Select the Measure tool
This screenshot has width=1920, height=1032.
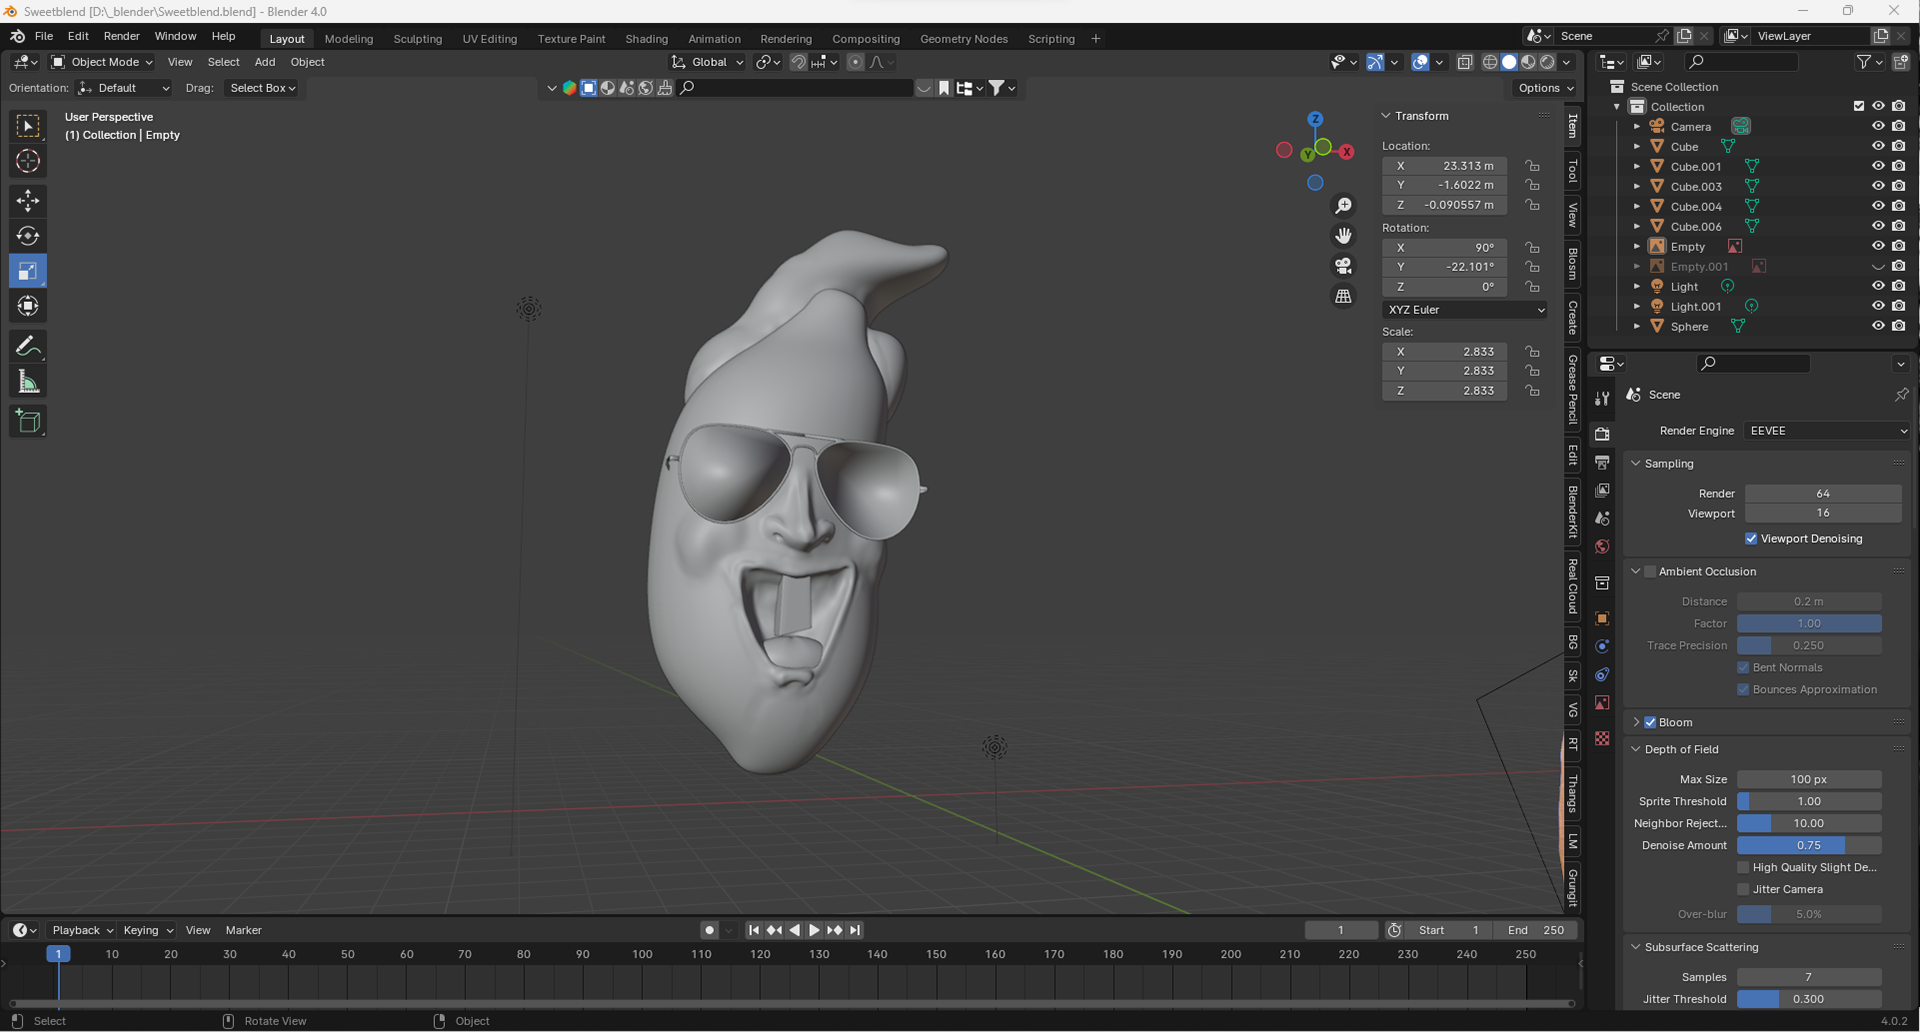[28, 382]
